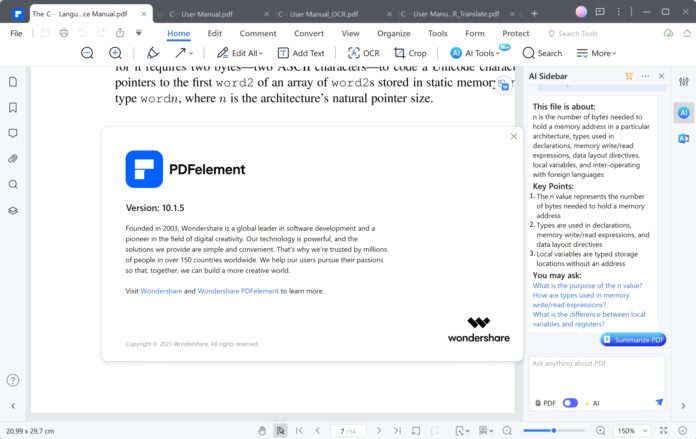Send the AI chat message
Image resolution: width=696 pixels, height=439 pixels.
[x=659, y=402]
